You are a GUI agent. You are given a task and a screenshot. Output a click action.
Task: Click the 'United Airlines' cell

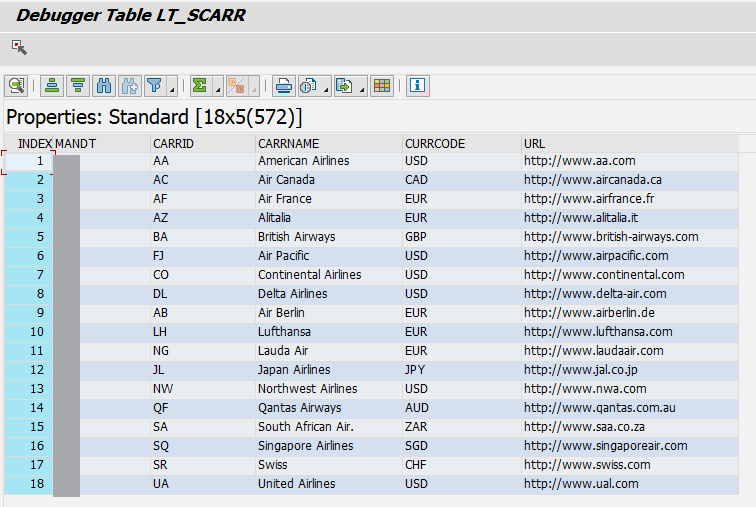(x=329, y=484)
